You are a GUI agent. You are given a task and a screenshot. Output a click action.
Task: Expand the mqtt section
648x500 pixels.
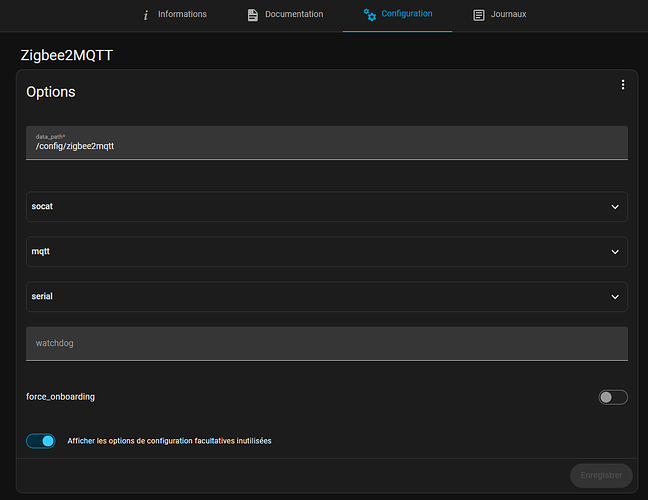[x=327, y=252]
